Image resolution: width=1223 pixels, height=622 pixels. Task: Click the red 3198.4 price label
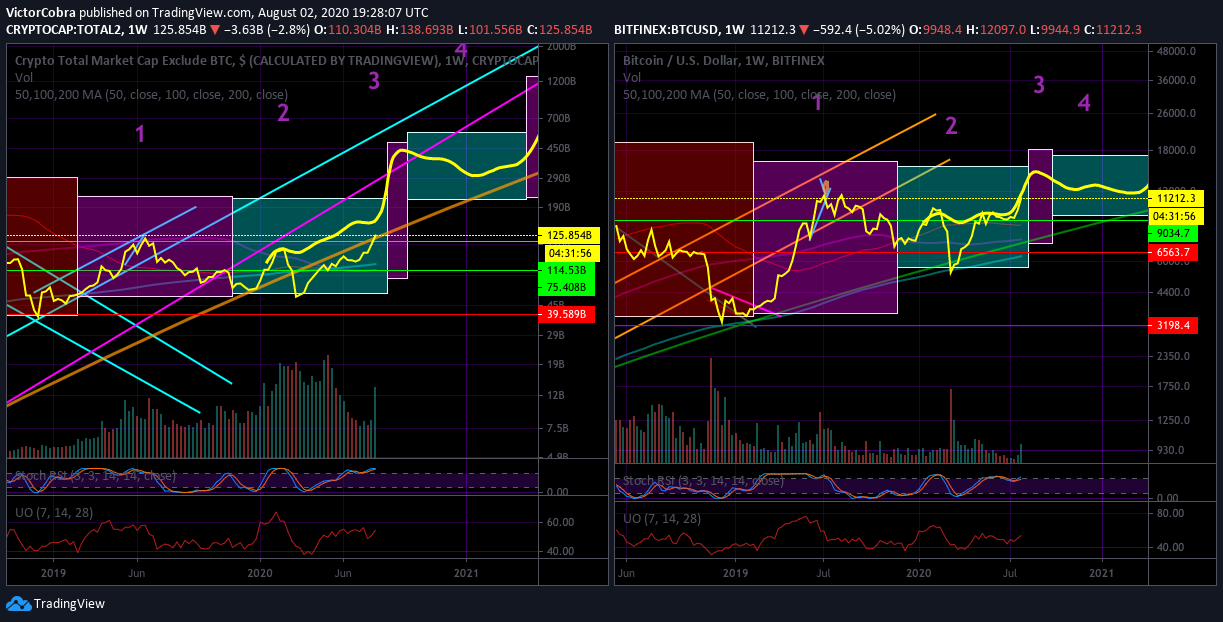(1175, 325)
